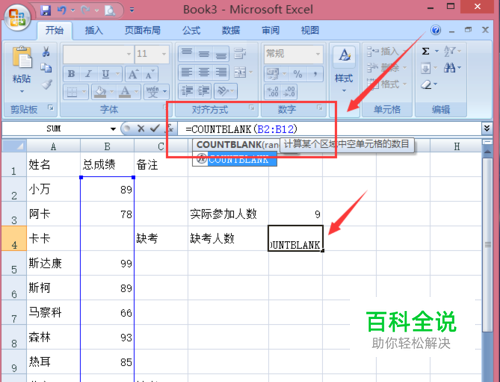Center text horizontally

(204, 72)
